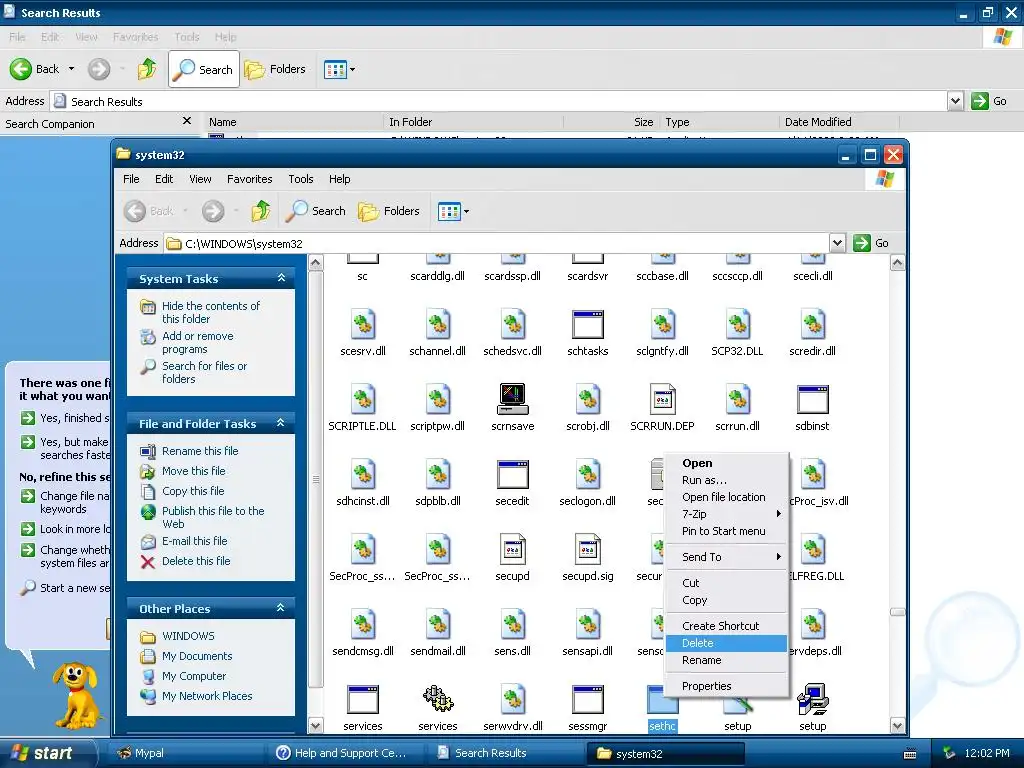Select Create Shortcut in context menu
Image resolution: width=1024 pixels, height=768 pixels.
[726, 626]
